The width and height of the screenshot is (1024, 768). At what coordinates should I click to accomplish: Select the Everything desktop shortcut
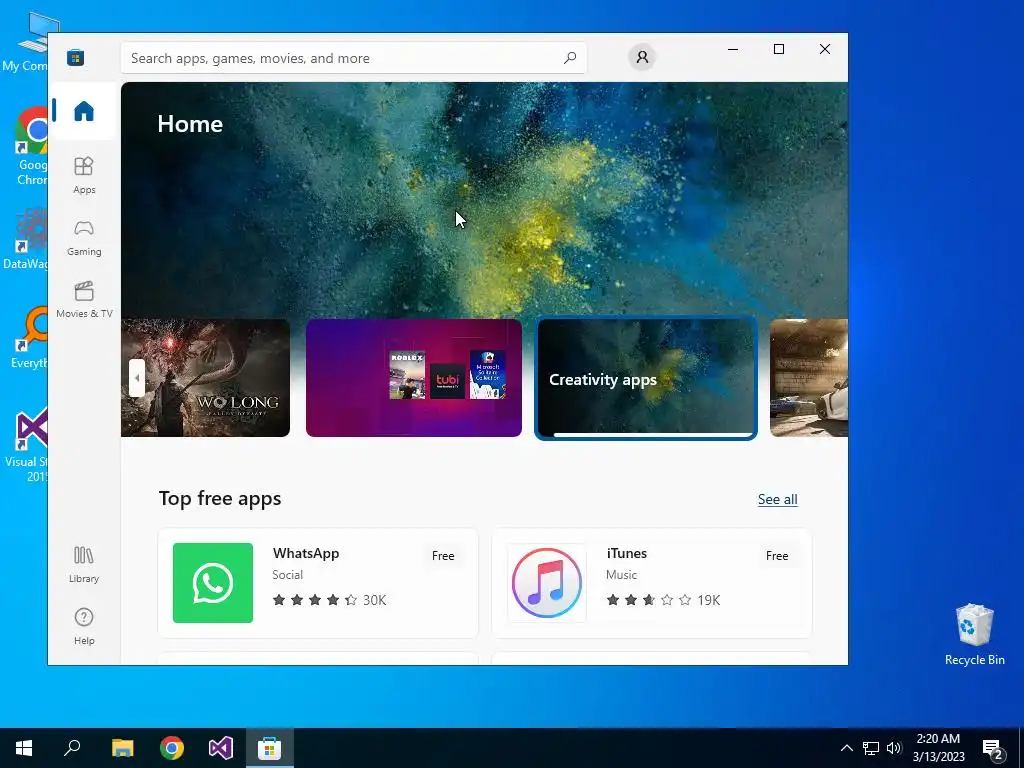(29, 337)
